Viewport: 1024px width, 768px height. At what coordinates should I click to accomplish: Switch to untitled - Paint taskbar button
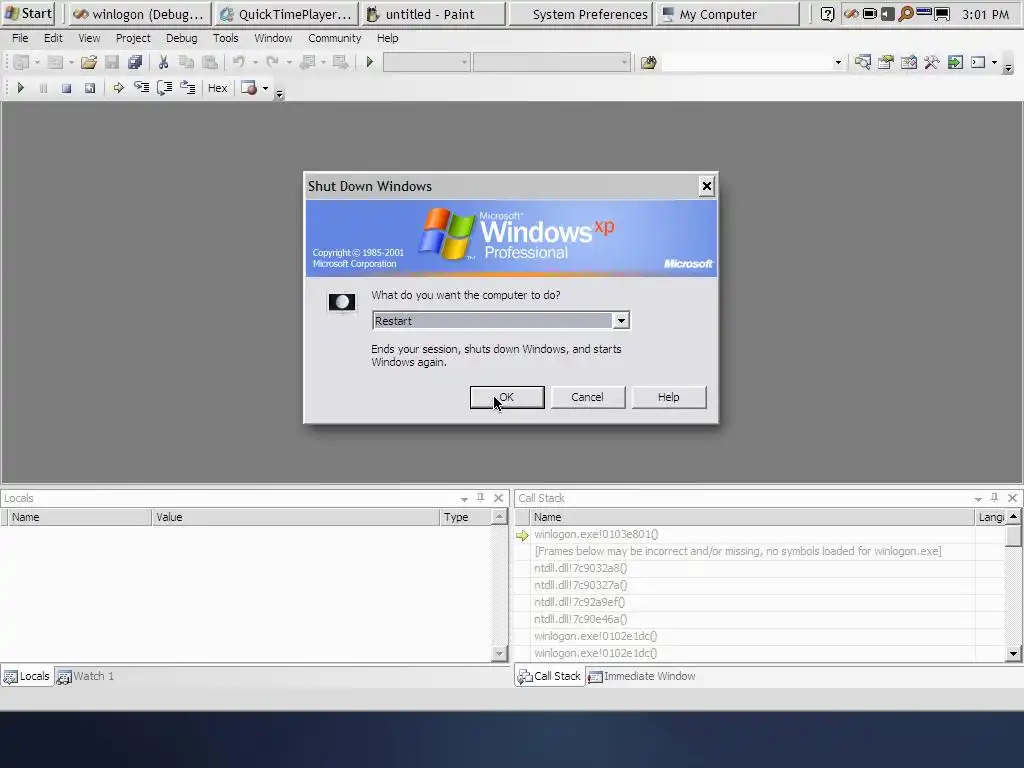(x=434, y=14)
